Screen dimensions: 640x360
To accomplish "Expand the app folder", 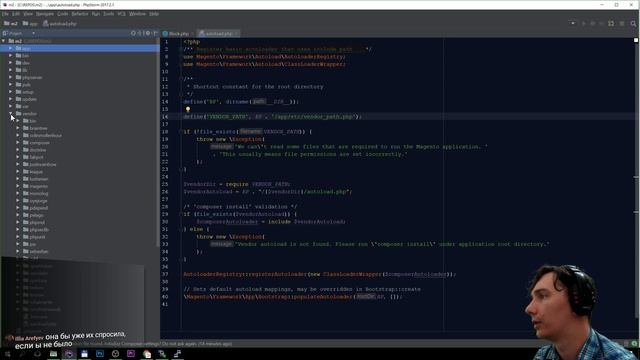I will tap(11, 48).
